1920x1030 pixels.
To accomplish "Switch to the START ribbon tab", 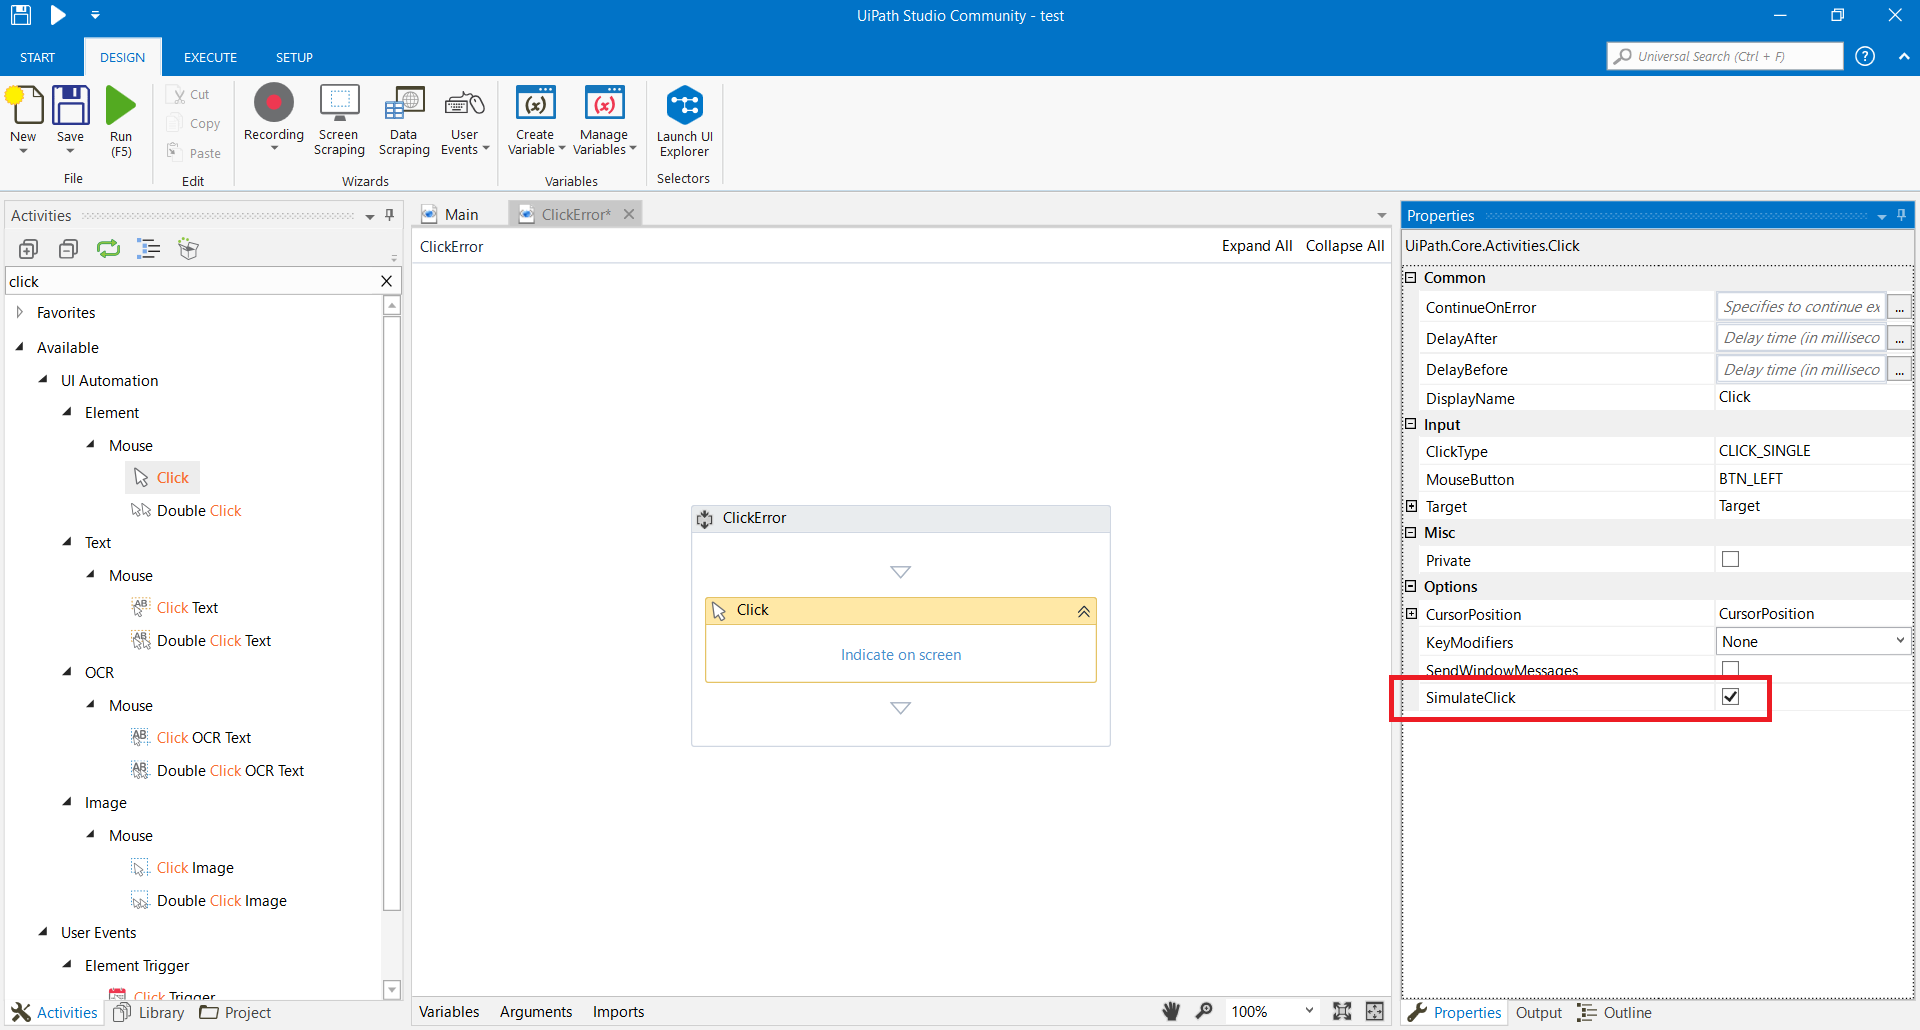I will (x=38, y=57).
